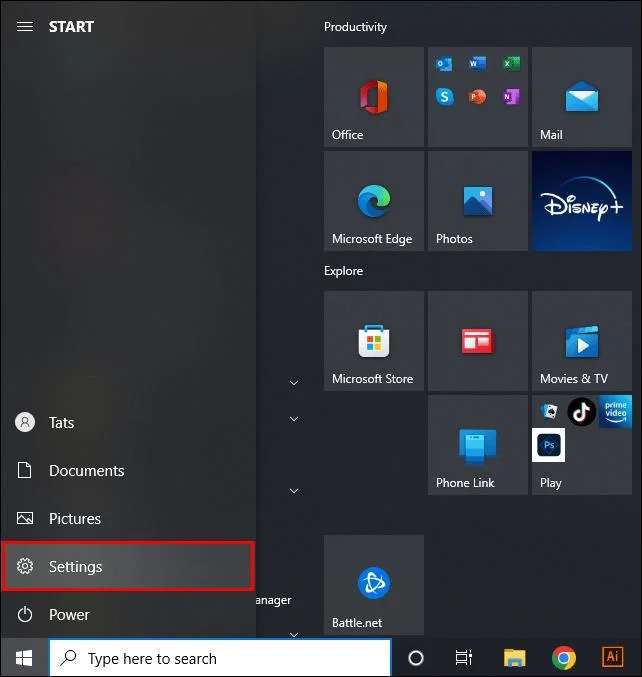Open Photoshop icon in Play folder
This screenshot has width=642, height=677.
tap(548, 445)
